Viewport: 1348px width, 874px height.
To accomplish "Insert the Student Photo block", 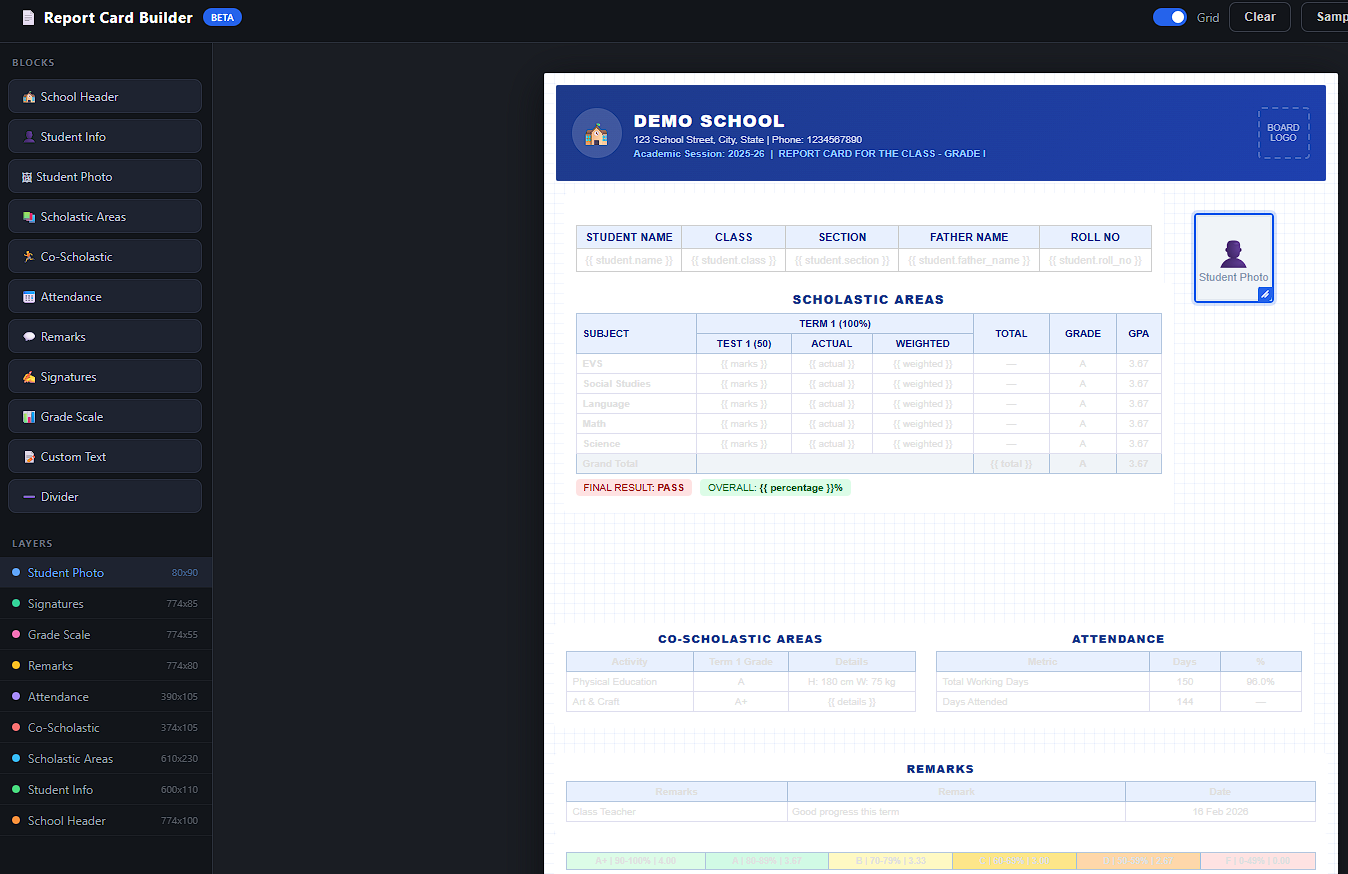I will [x=104, y=176].
